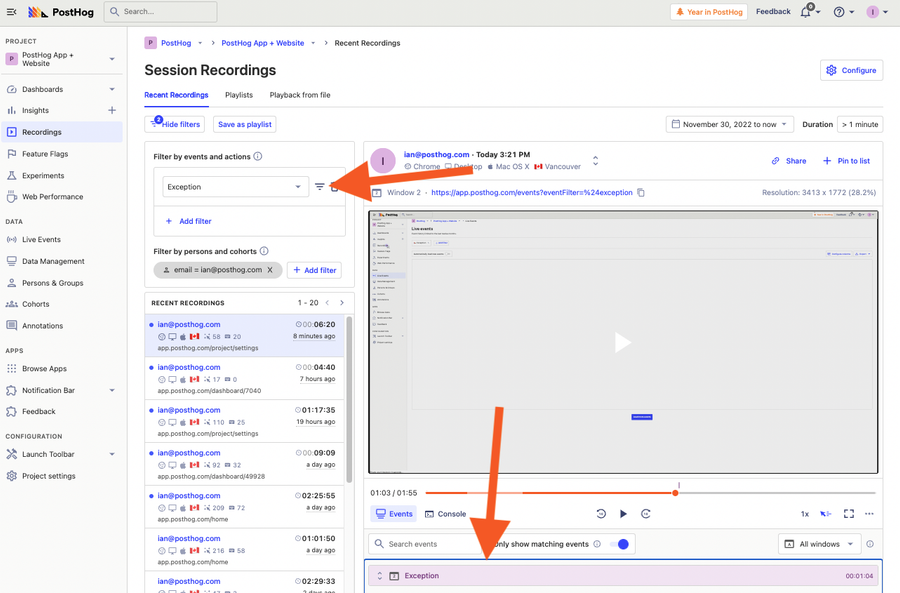Screen dimensions: 900x593
Task: Add new insight with plus icon
Action: (112, 110)
